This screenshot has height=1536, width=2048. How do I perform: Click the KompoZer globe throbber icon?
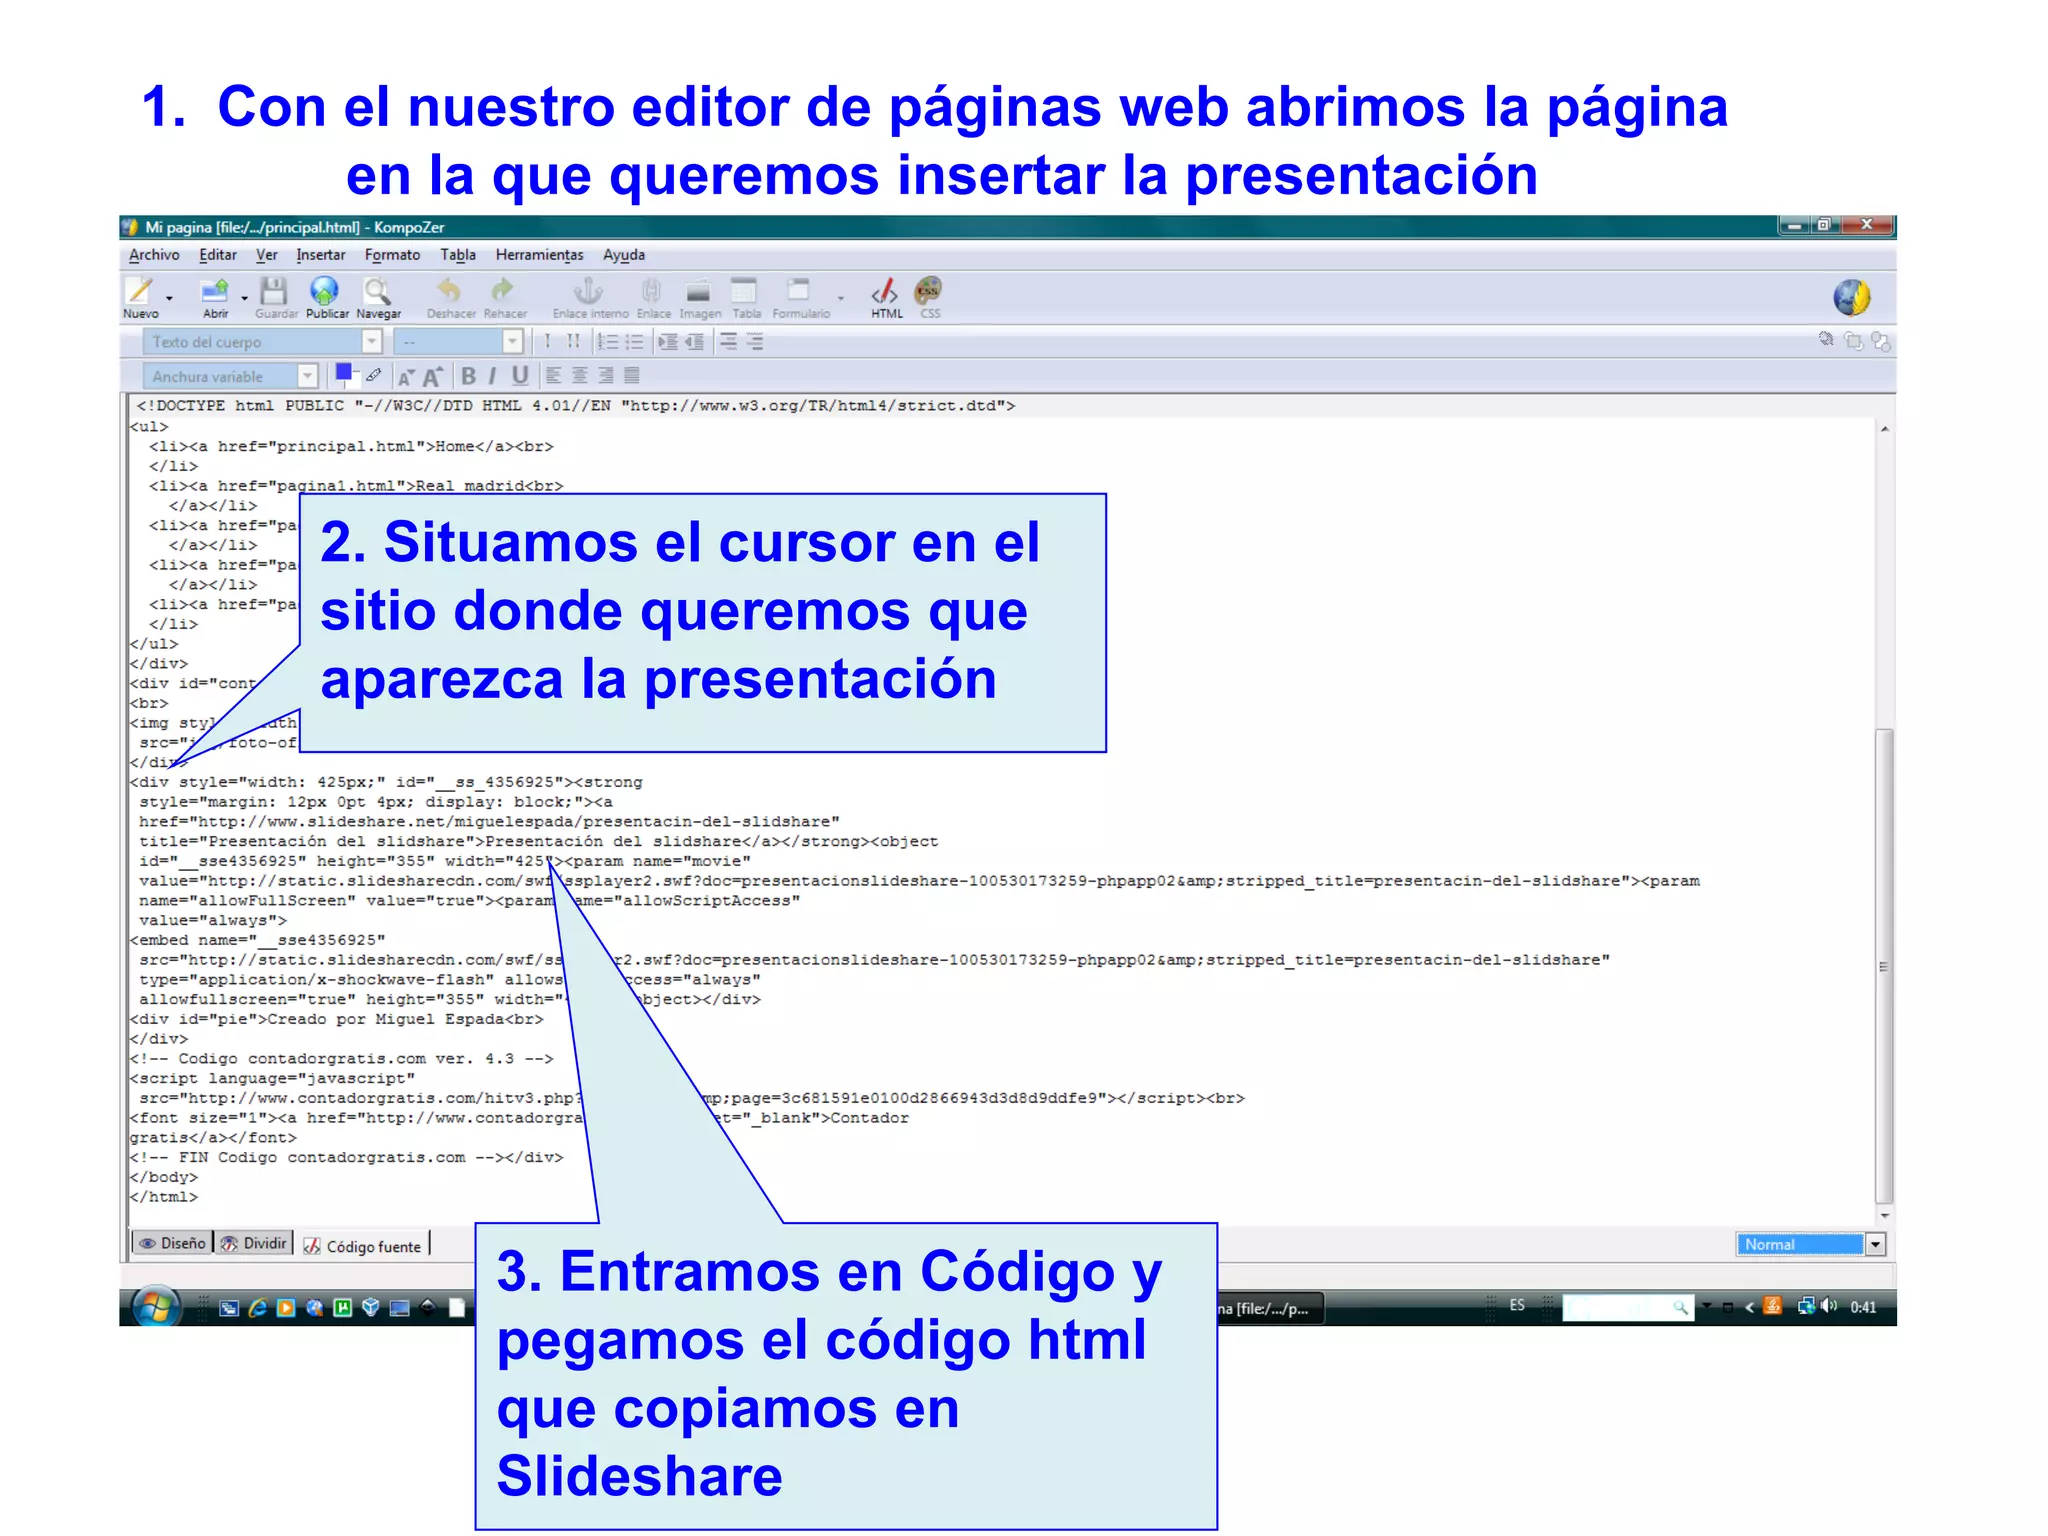click(x=1851, y=297)
